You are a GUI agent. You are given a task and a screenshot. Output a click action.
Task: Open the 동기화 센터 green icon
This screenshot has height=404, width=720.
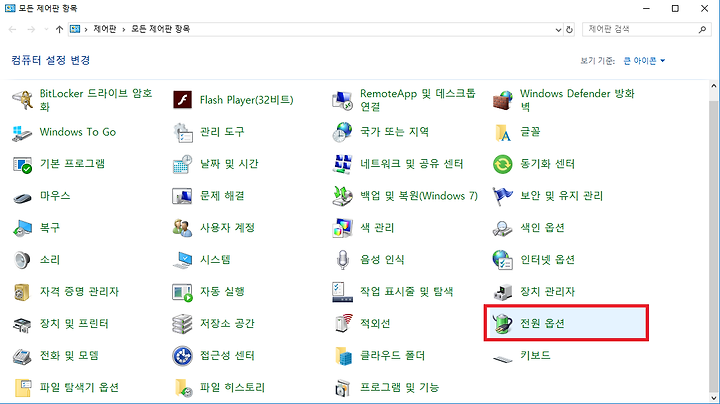coord(502,164)
